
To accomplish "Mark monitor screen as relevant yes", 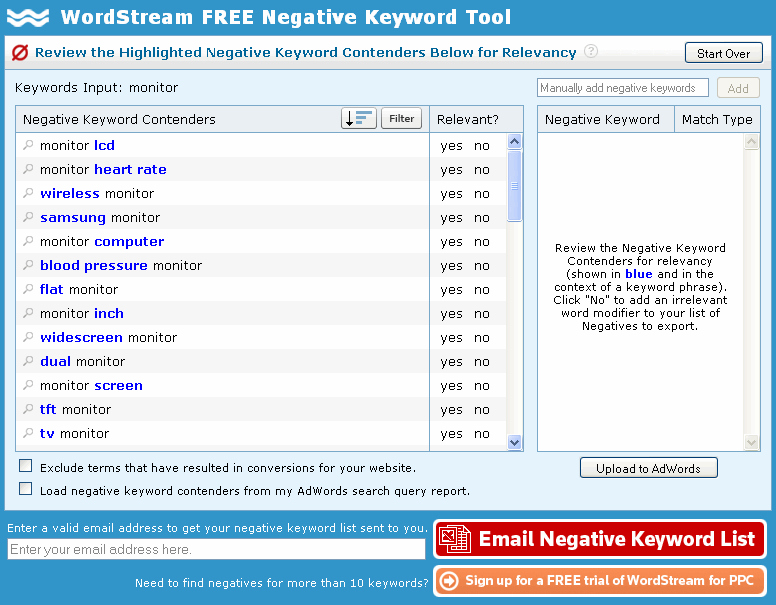I will coord(451,386).
